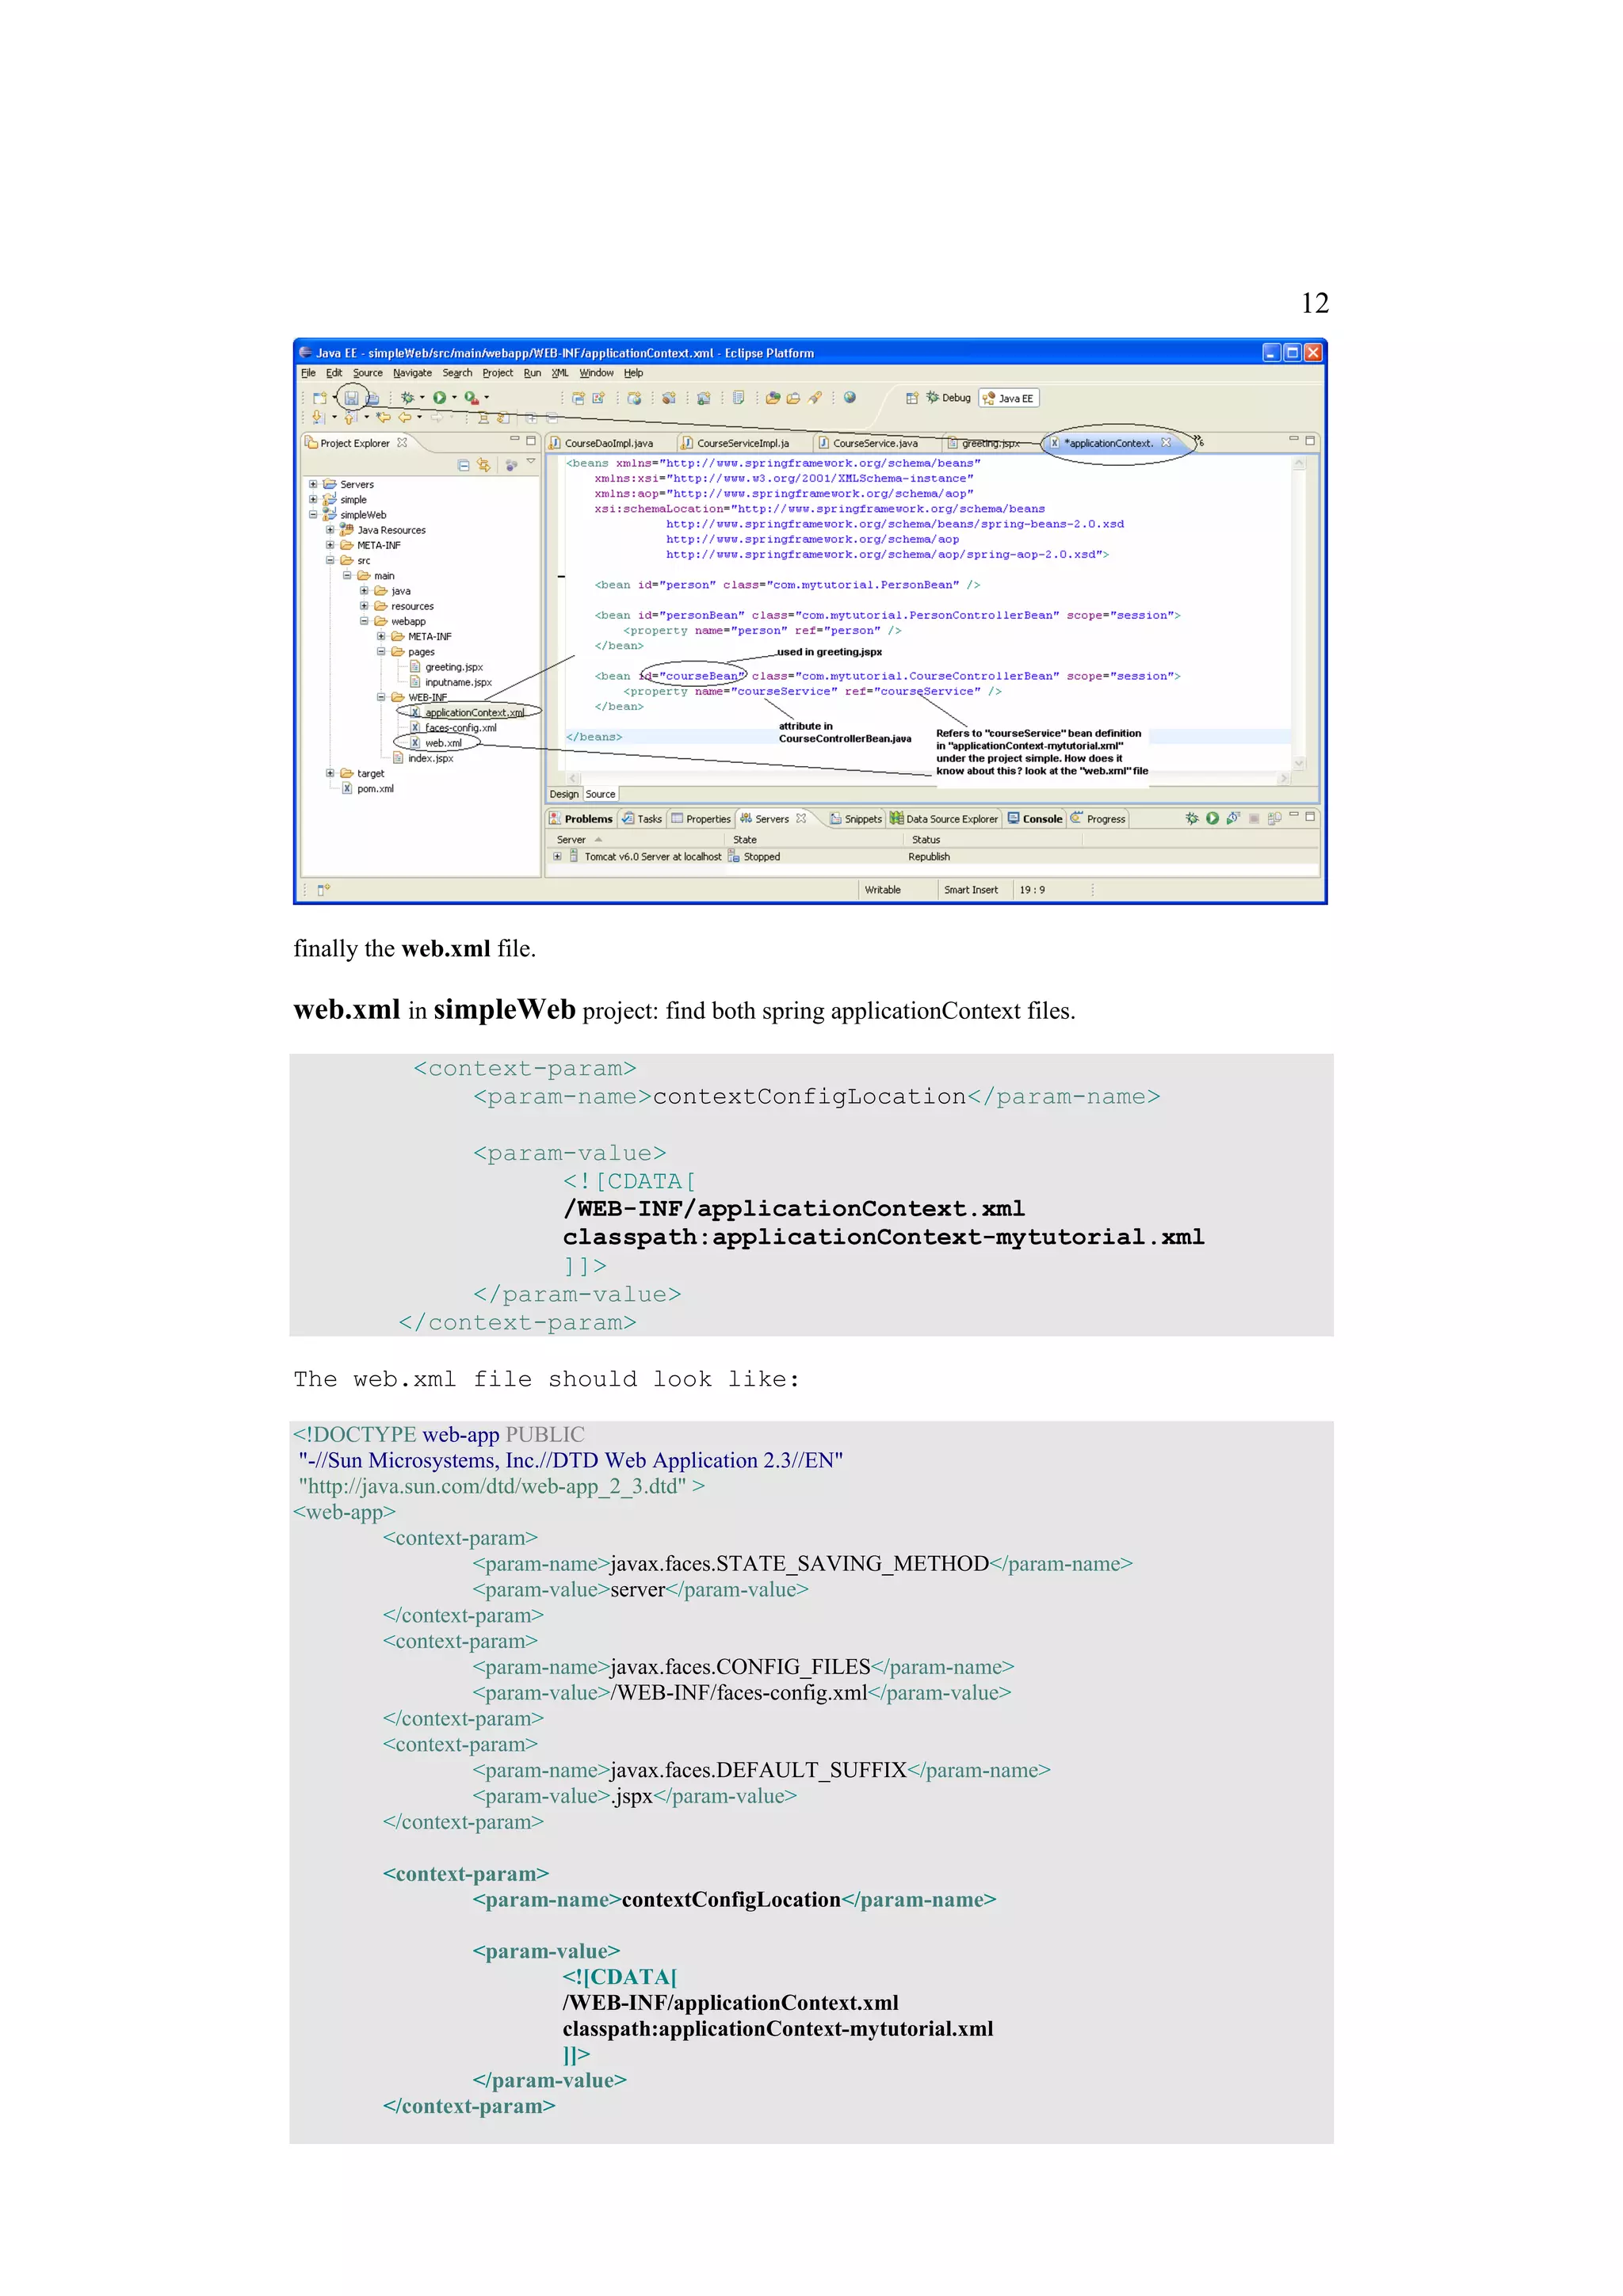
Task: Select the Java EE perspective button
Action: tap(1008, 398)
